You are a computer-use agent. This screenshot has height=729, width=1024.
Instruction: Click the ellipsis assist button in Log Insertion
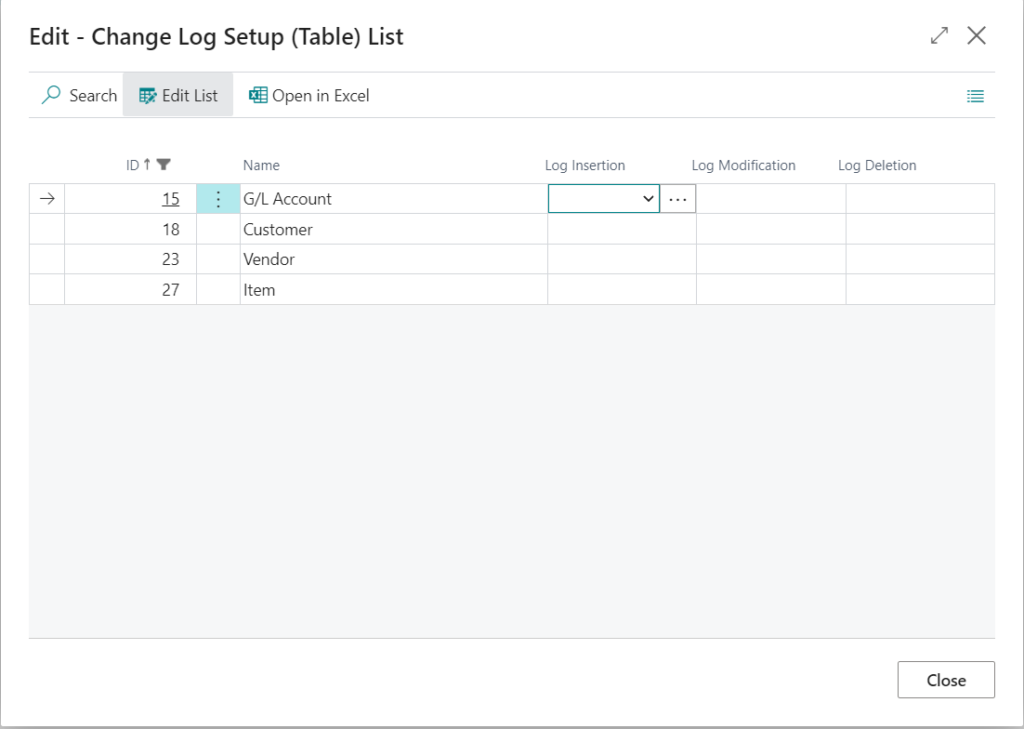678,199
